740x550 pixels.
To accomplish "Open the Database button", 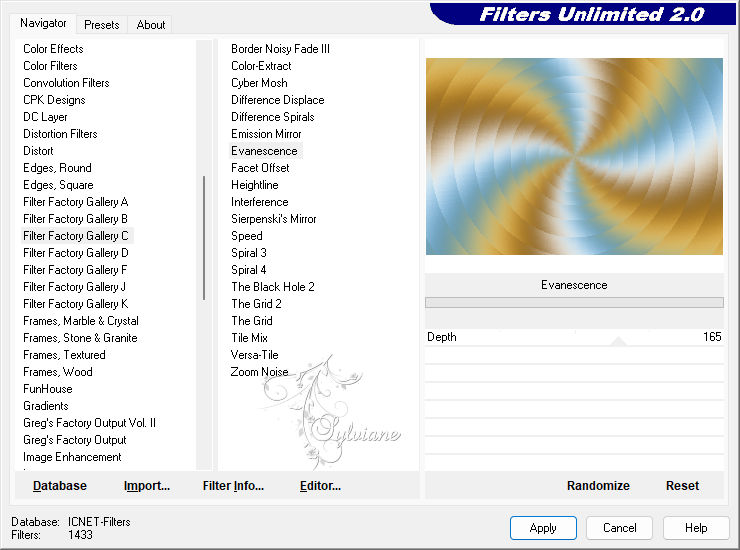I will [60, 485].
